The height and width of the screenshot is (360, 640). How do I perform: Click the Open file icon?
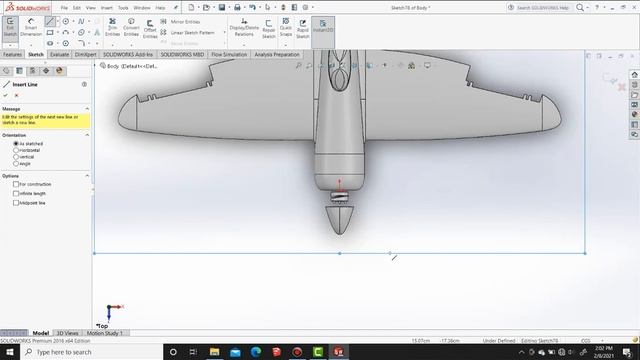[206, 7]
